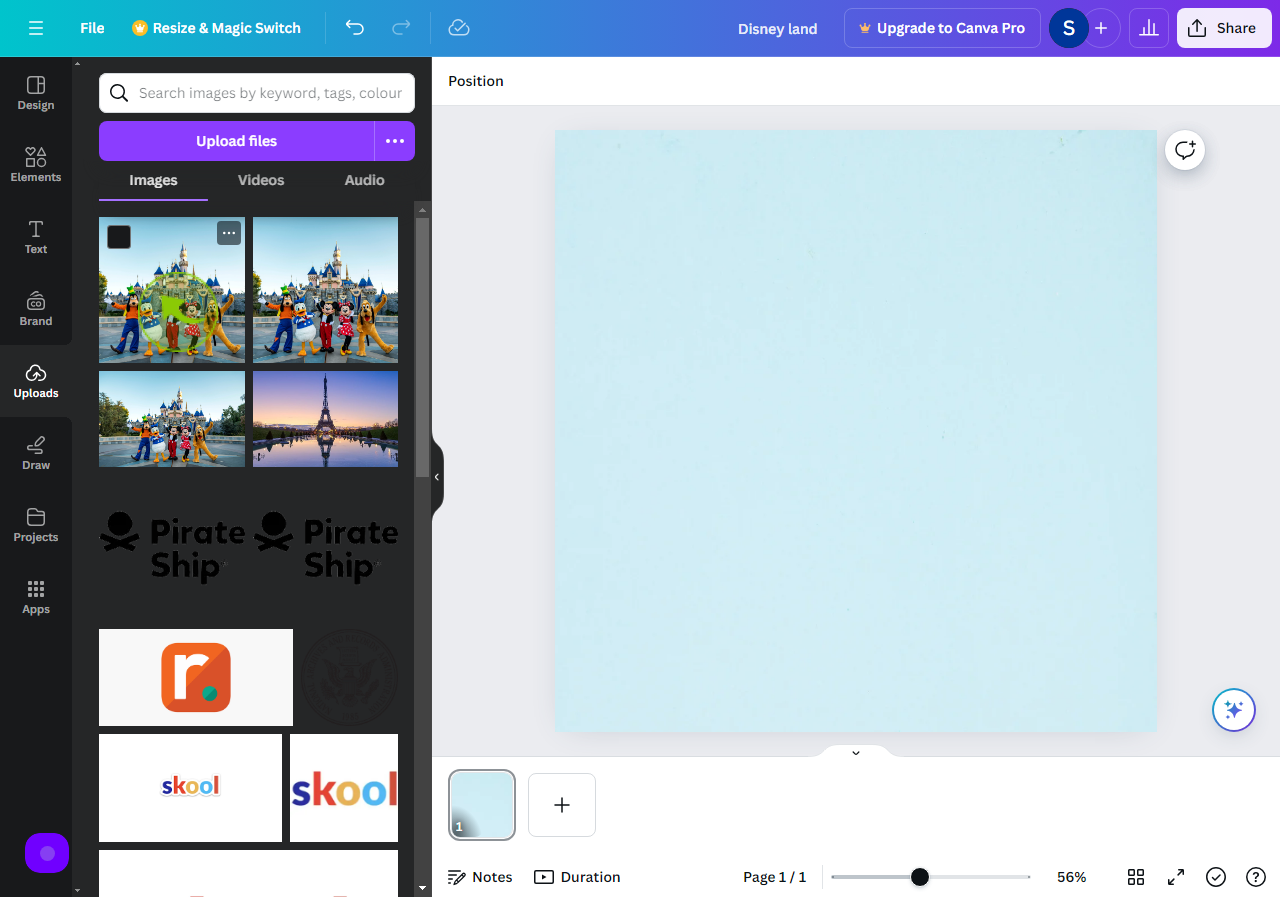Click the purple circle assistant button
The width and height of the screenshot is (1280, 897).
[47, 853]
